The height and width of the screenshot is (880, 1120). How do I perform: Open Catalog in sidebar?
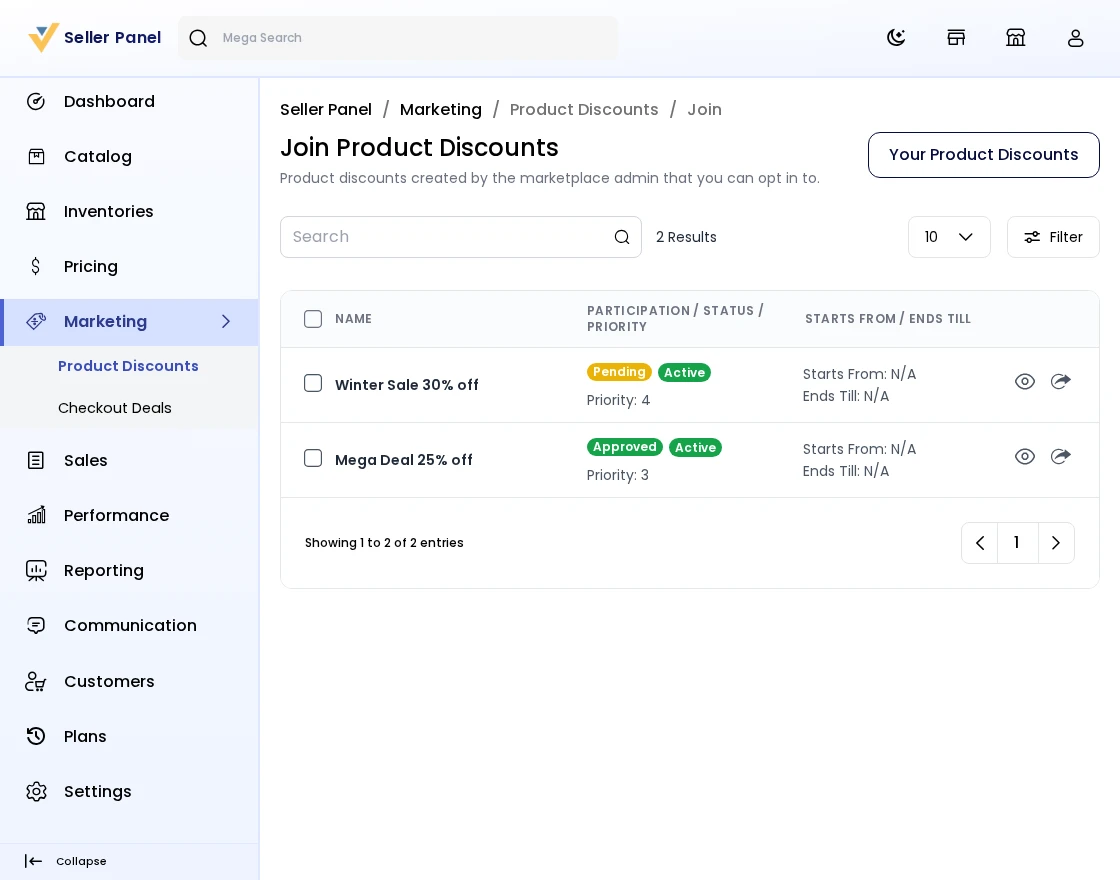pyautogui.click(x=98, y=156)
